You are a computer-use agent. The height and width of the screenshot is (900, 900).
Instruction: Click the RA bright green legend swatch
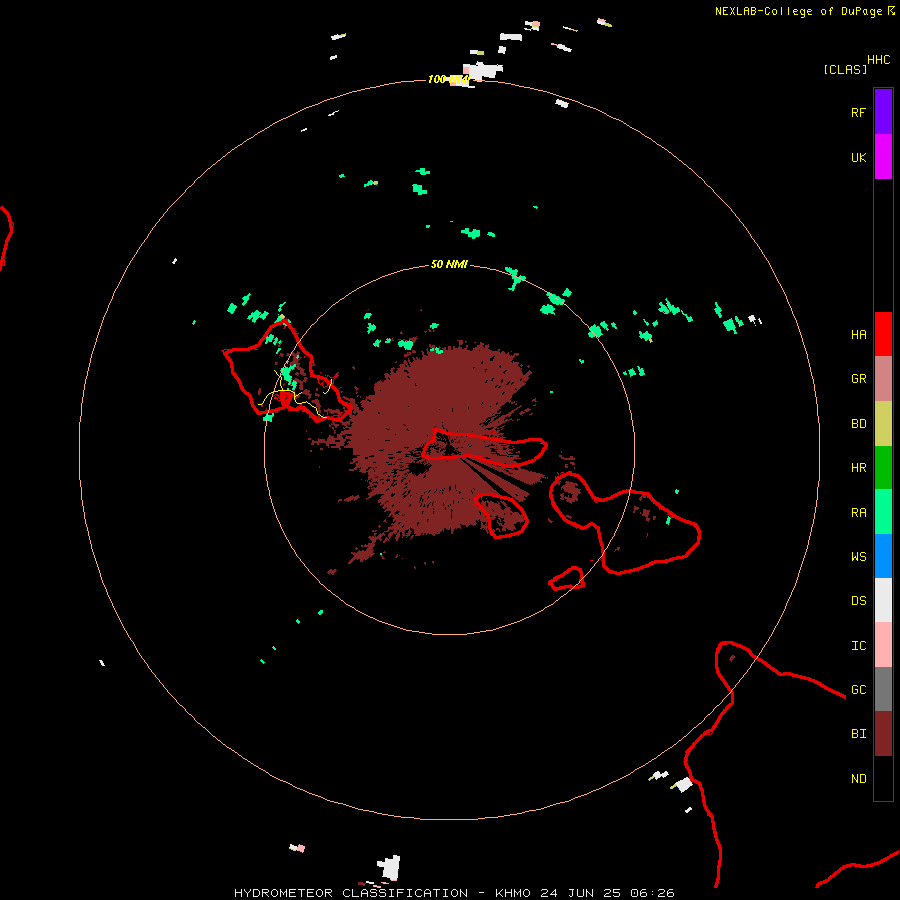883,512
